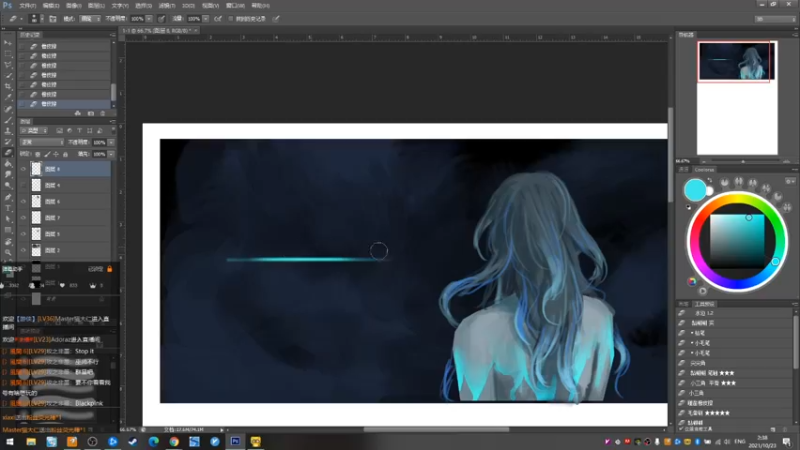The width and height of the screenshot is (800, 450).
Task: Open the 文件(F) File menu
Action: point(28,6)
